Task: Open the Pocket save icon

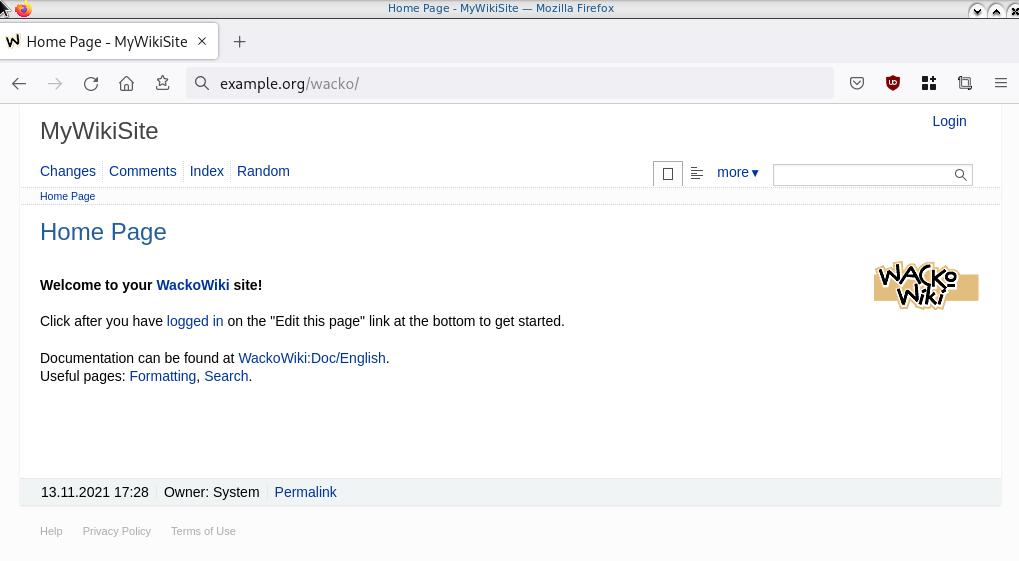Action: [x=857, y=84]
